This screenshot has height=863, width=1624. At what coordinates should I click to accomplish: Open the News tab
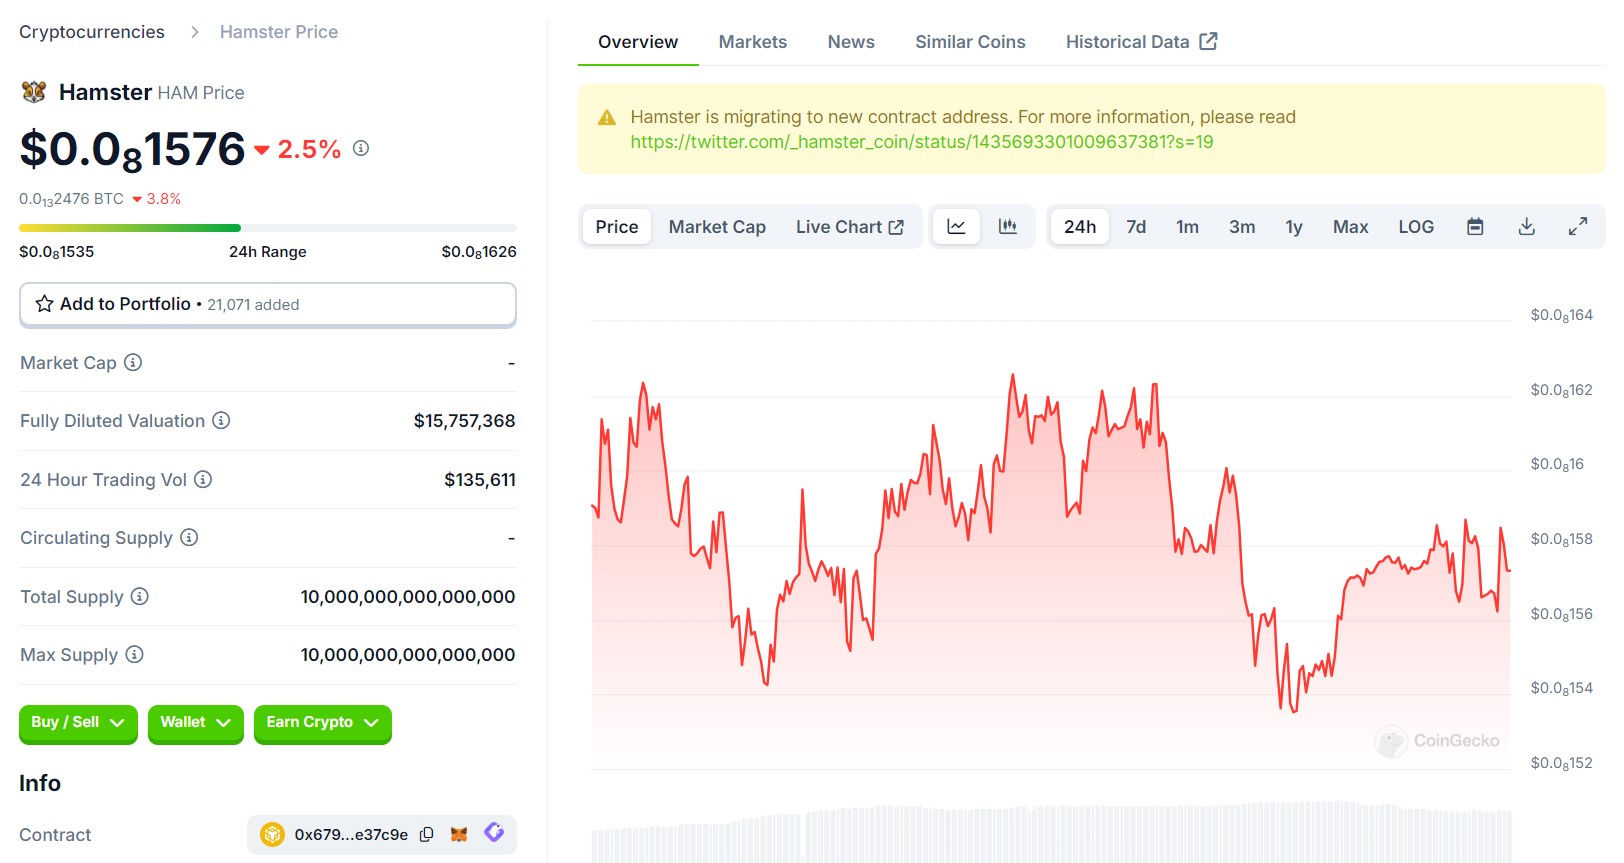click(851, 42)
